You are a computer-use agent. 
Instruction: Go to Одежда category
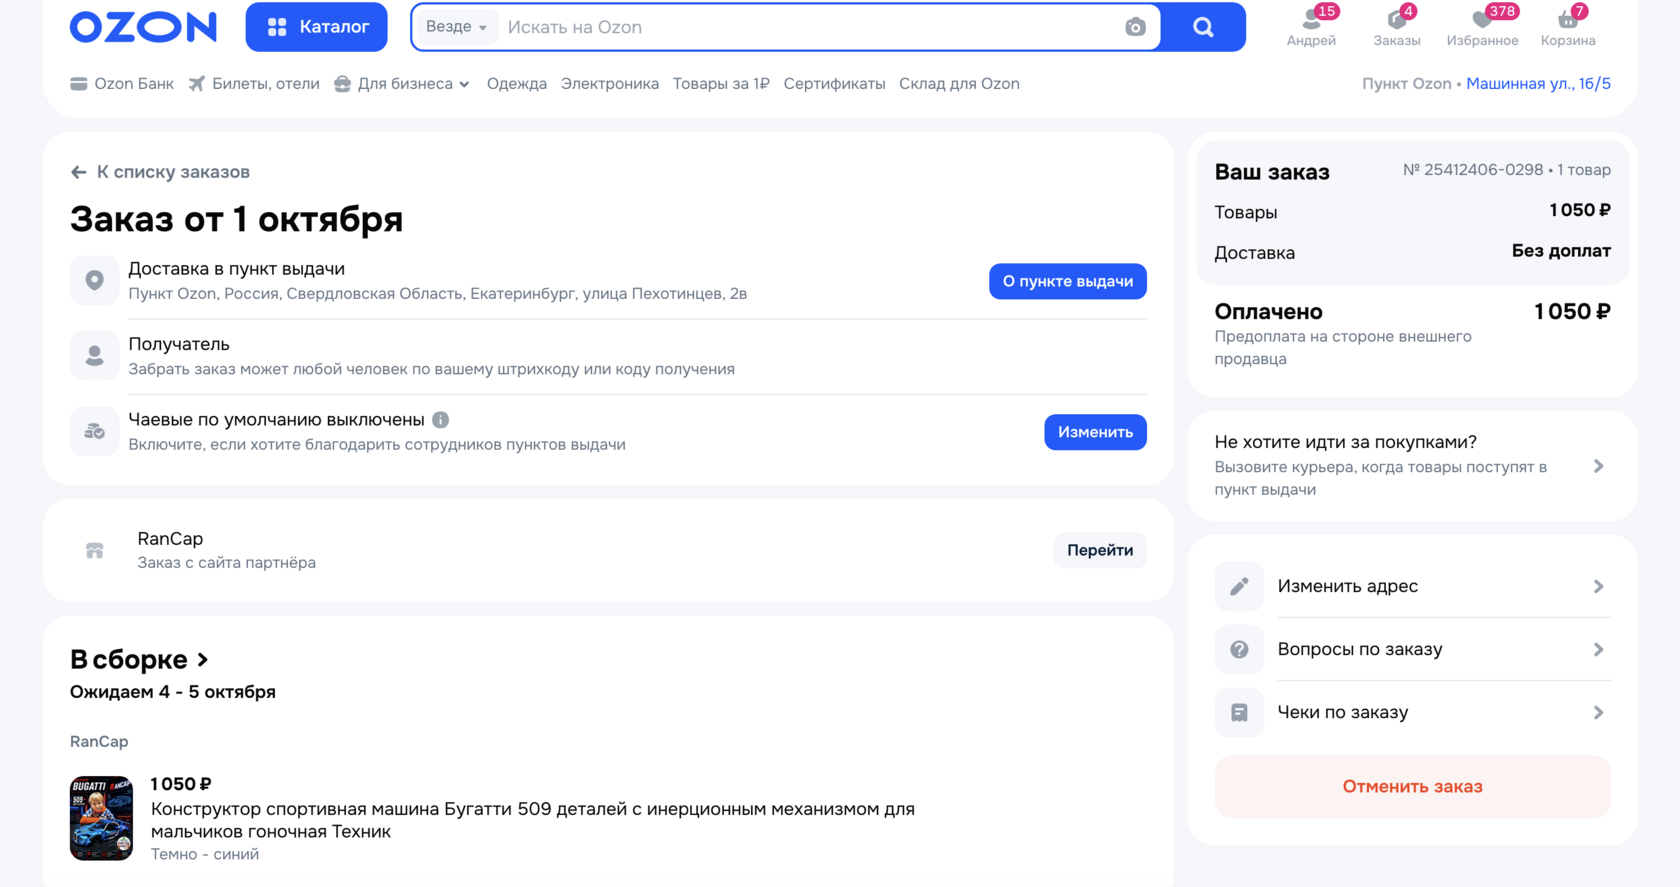click(517, 84)
